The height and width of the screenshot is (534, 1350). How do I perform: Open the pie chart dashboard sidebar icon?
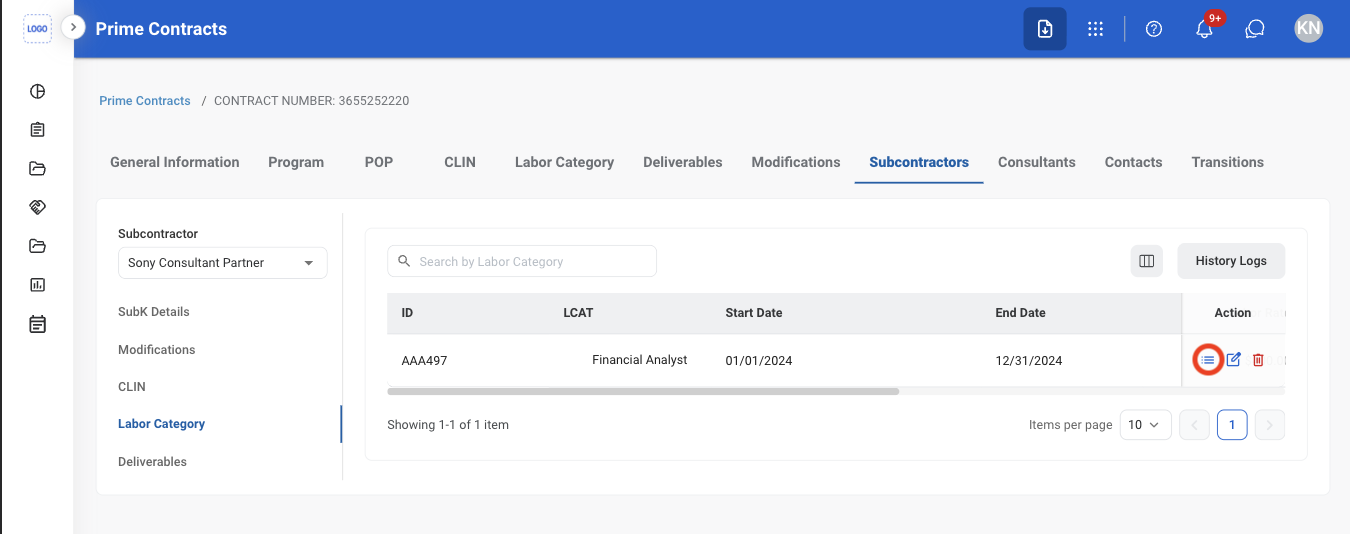pos(38,92)
